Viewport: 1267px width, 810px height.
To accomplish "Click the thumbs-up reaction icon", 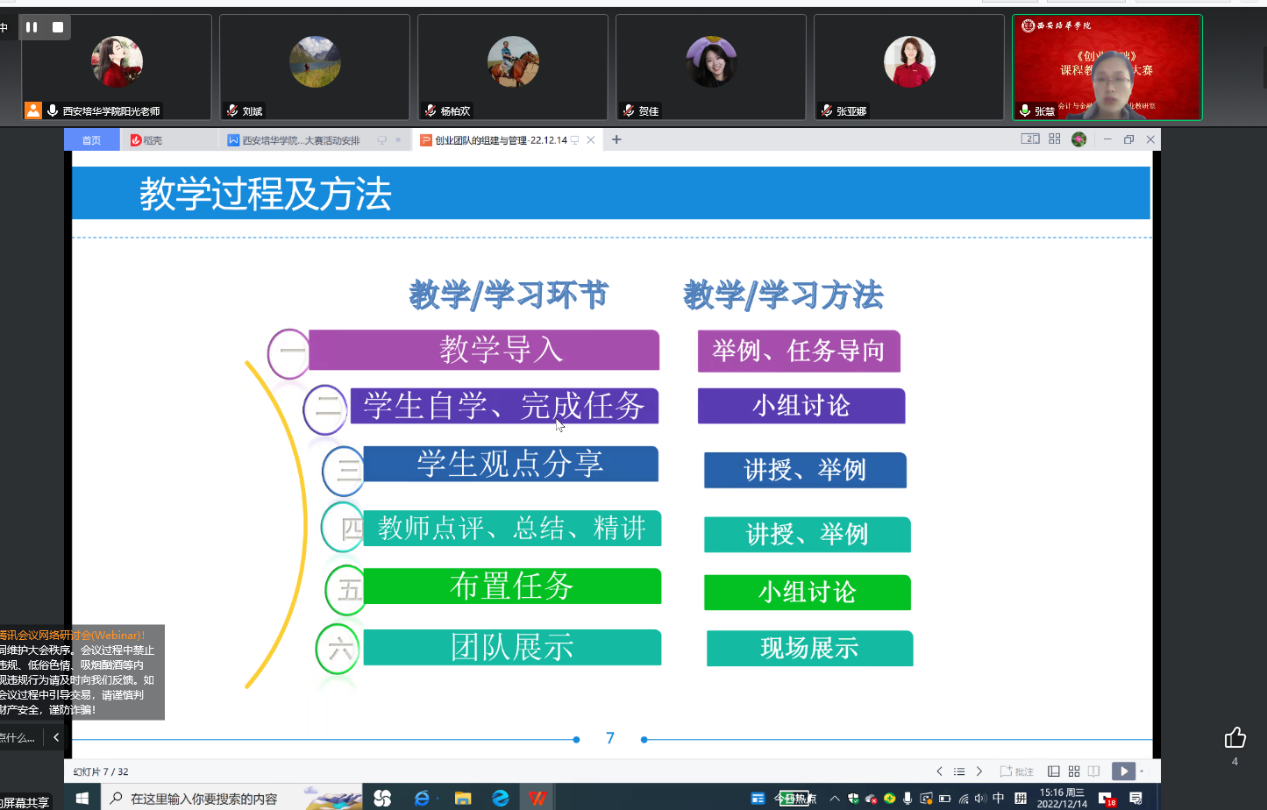I will click(1235, 738).
